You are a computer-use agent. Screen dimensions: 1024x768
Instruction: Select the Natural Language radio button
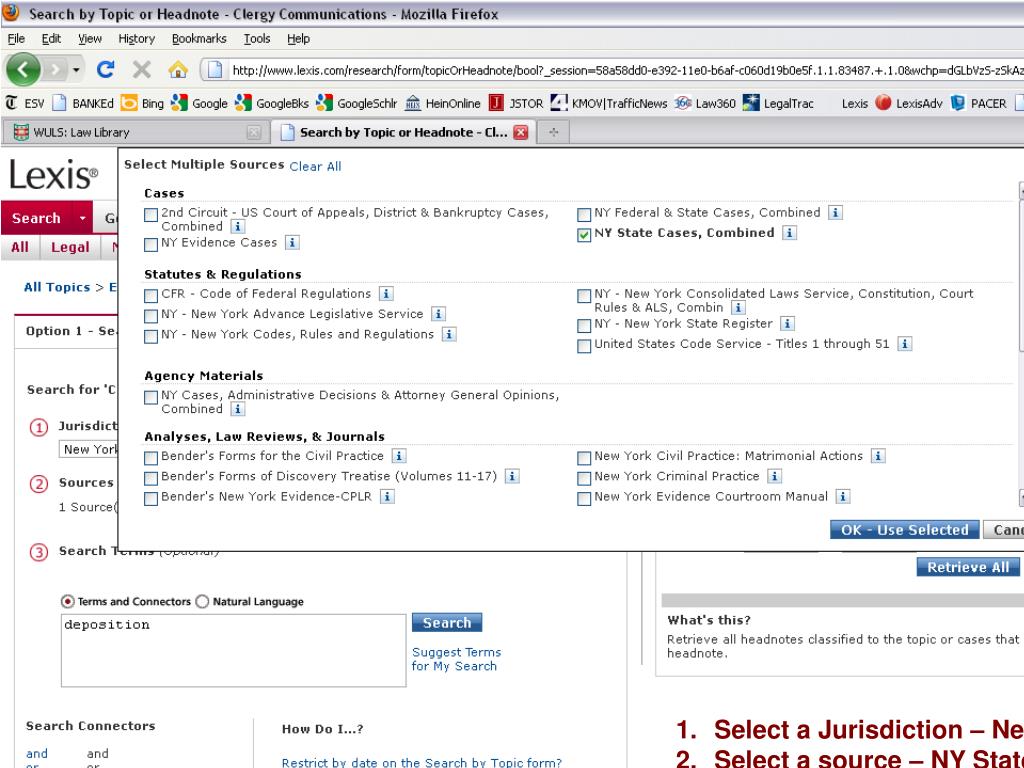pyautogui.click(x=202, y=601)
